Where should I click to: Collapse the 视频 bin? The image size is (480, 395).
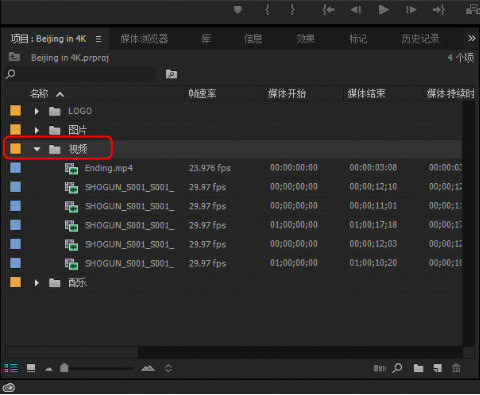click(x=37, y=149)
